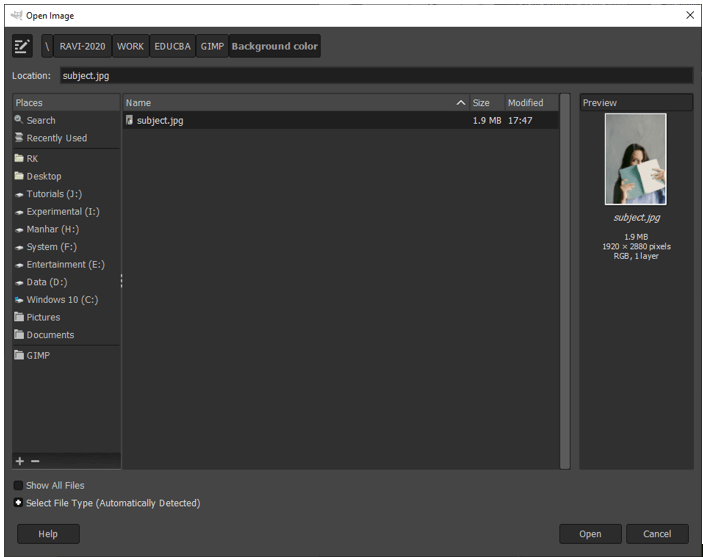Open Recently Used in Places
This screenshot has height=557, width=703.
coord(66,138)
